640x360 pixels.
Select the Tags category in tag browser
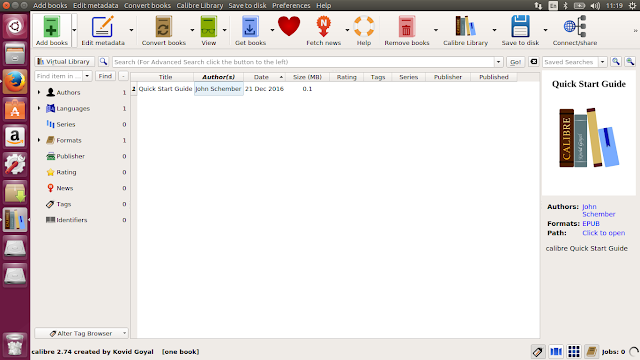pos(63,204)
